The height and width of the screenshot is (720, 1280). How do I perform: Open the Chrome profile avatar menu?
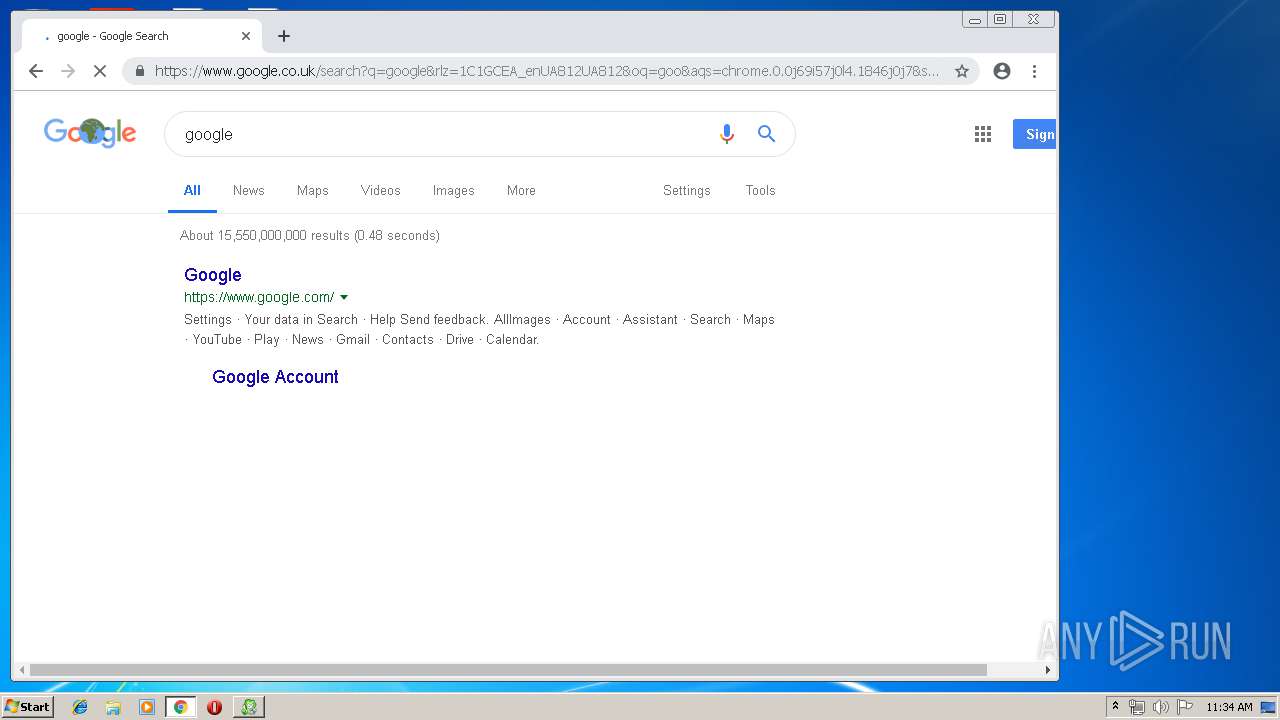point(1002,71)
